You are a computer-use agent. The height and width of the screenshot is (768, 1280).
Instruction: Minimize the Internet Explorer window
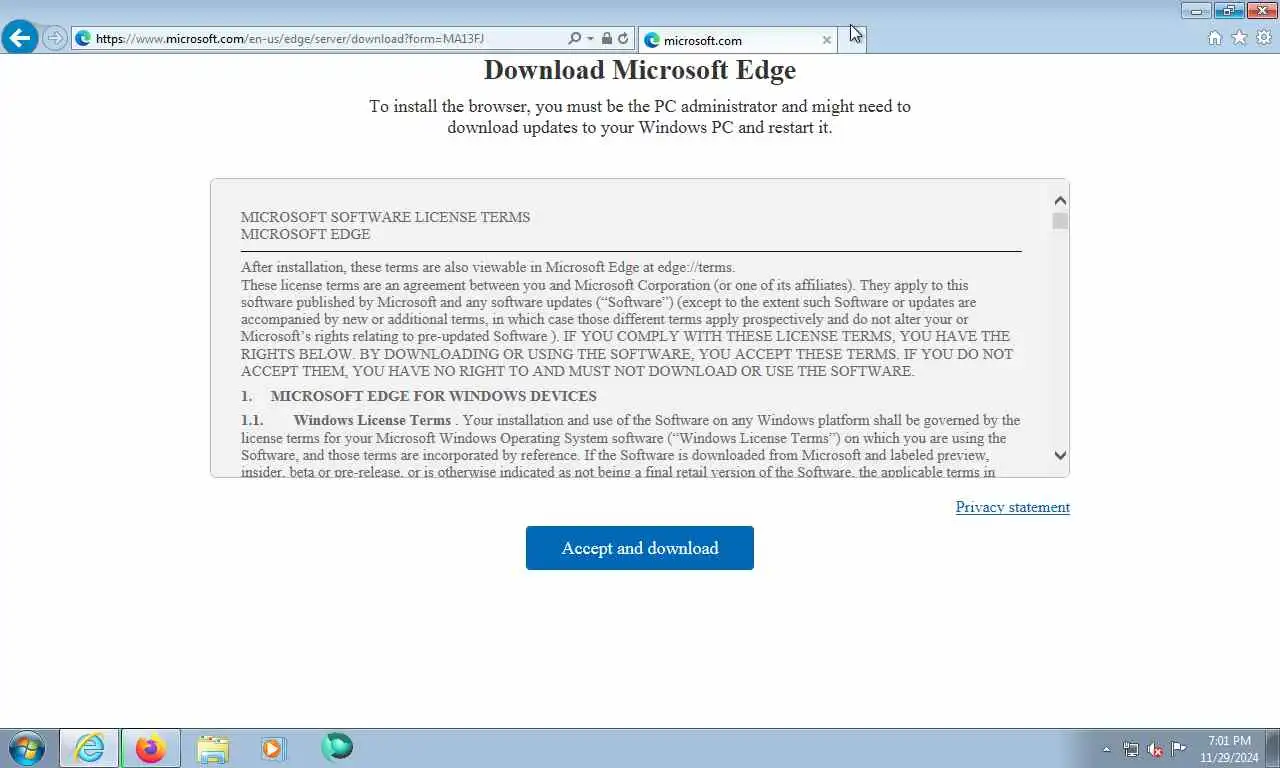click(1196, 11)
